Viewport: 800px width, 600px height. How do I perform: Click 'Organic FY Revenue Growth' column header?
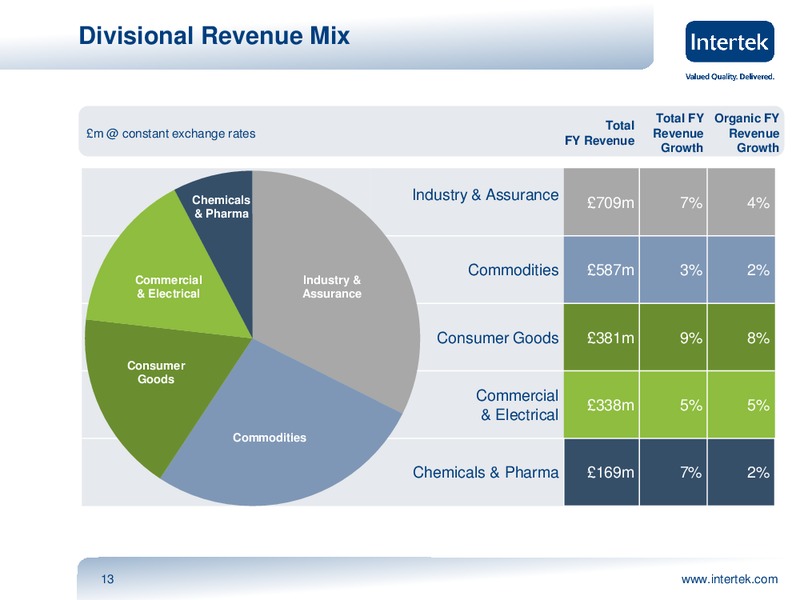click(x=746, y=133)
